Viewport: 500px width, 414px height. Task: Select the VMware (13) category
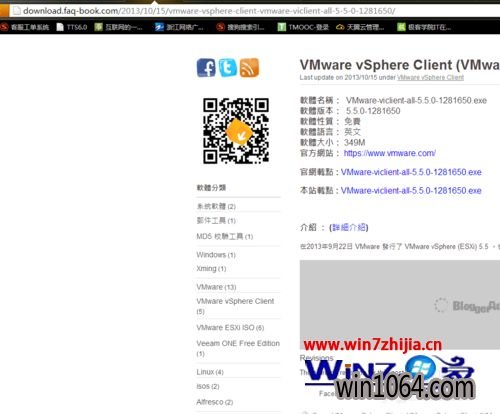coord(216,287)
